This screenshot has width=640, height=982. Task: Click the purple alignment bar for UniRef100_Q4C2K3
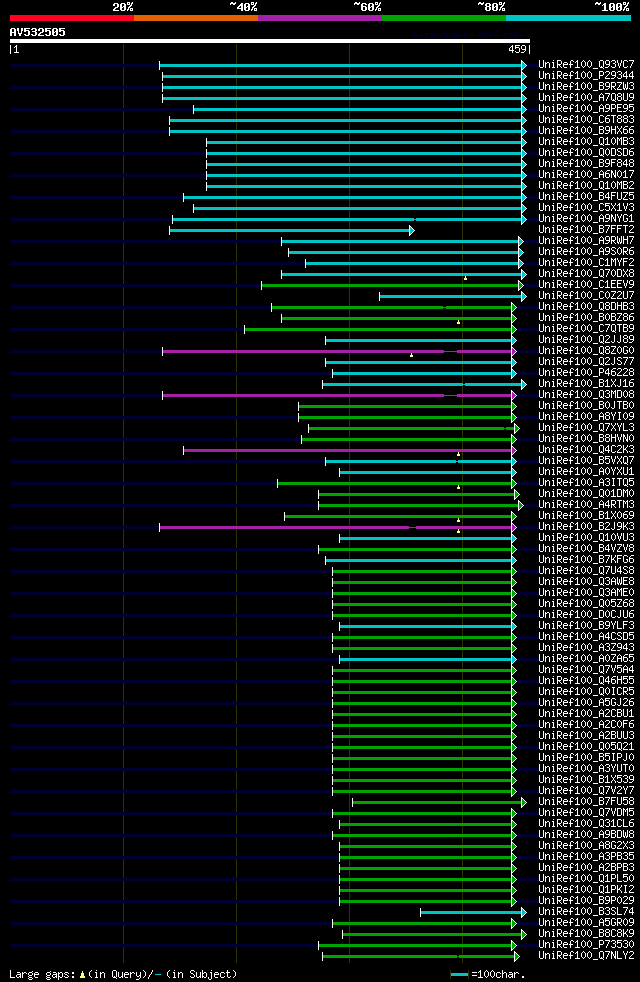coord(349,450)
